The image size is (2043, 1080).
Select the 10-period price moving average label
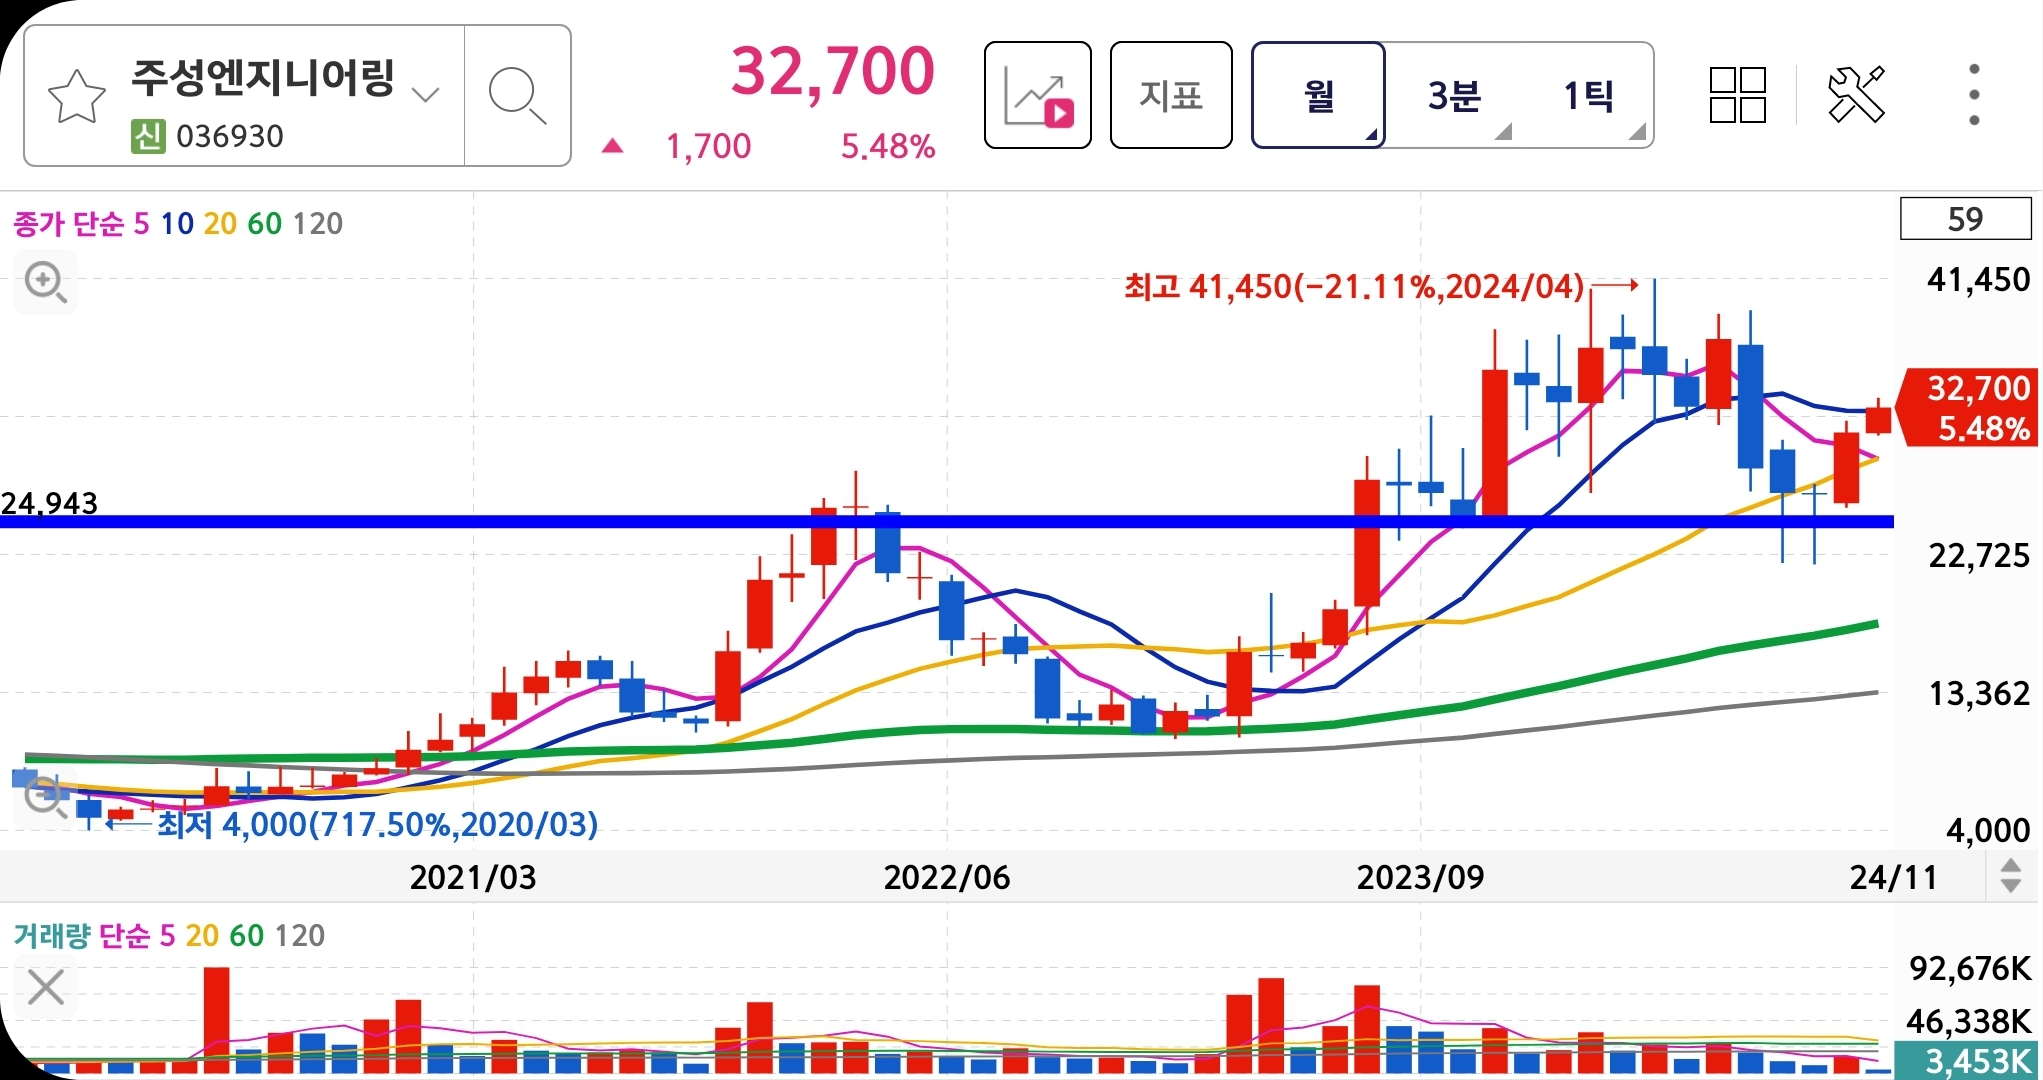coord(177,223)
